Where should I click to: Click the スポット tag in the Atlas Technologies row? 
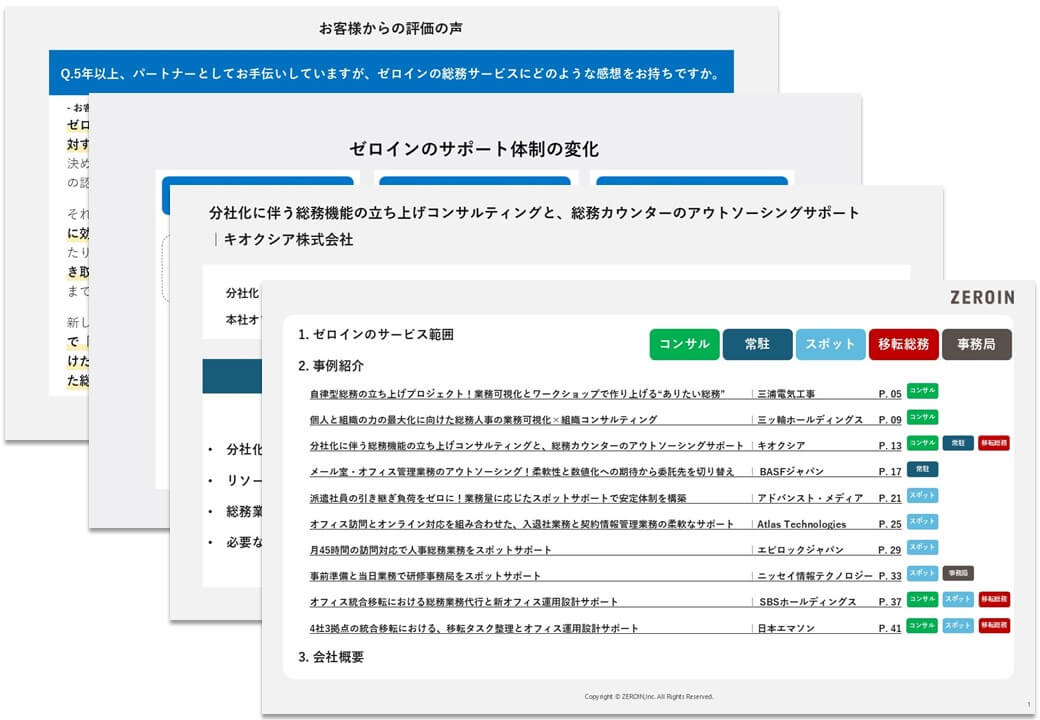pyautogui.click(x=922, y=521)
